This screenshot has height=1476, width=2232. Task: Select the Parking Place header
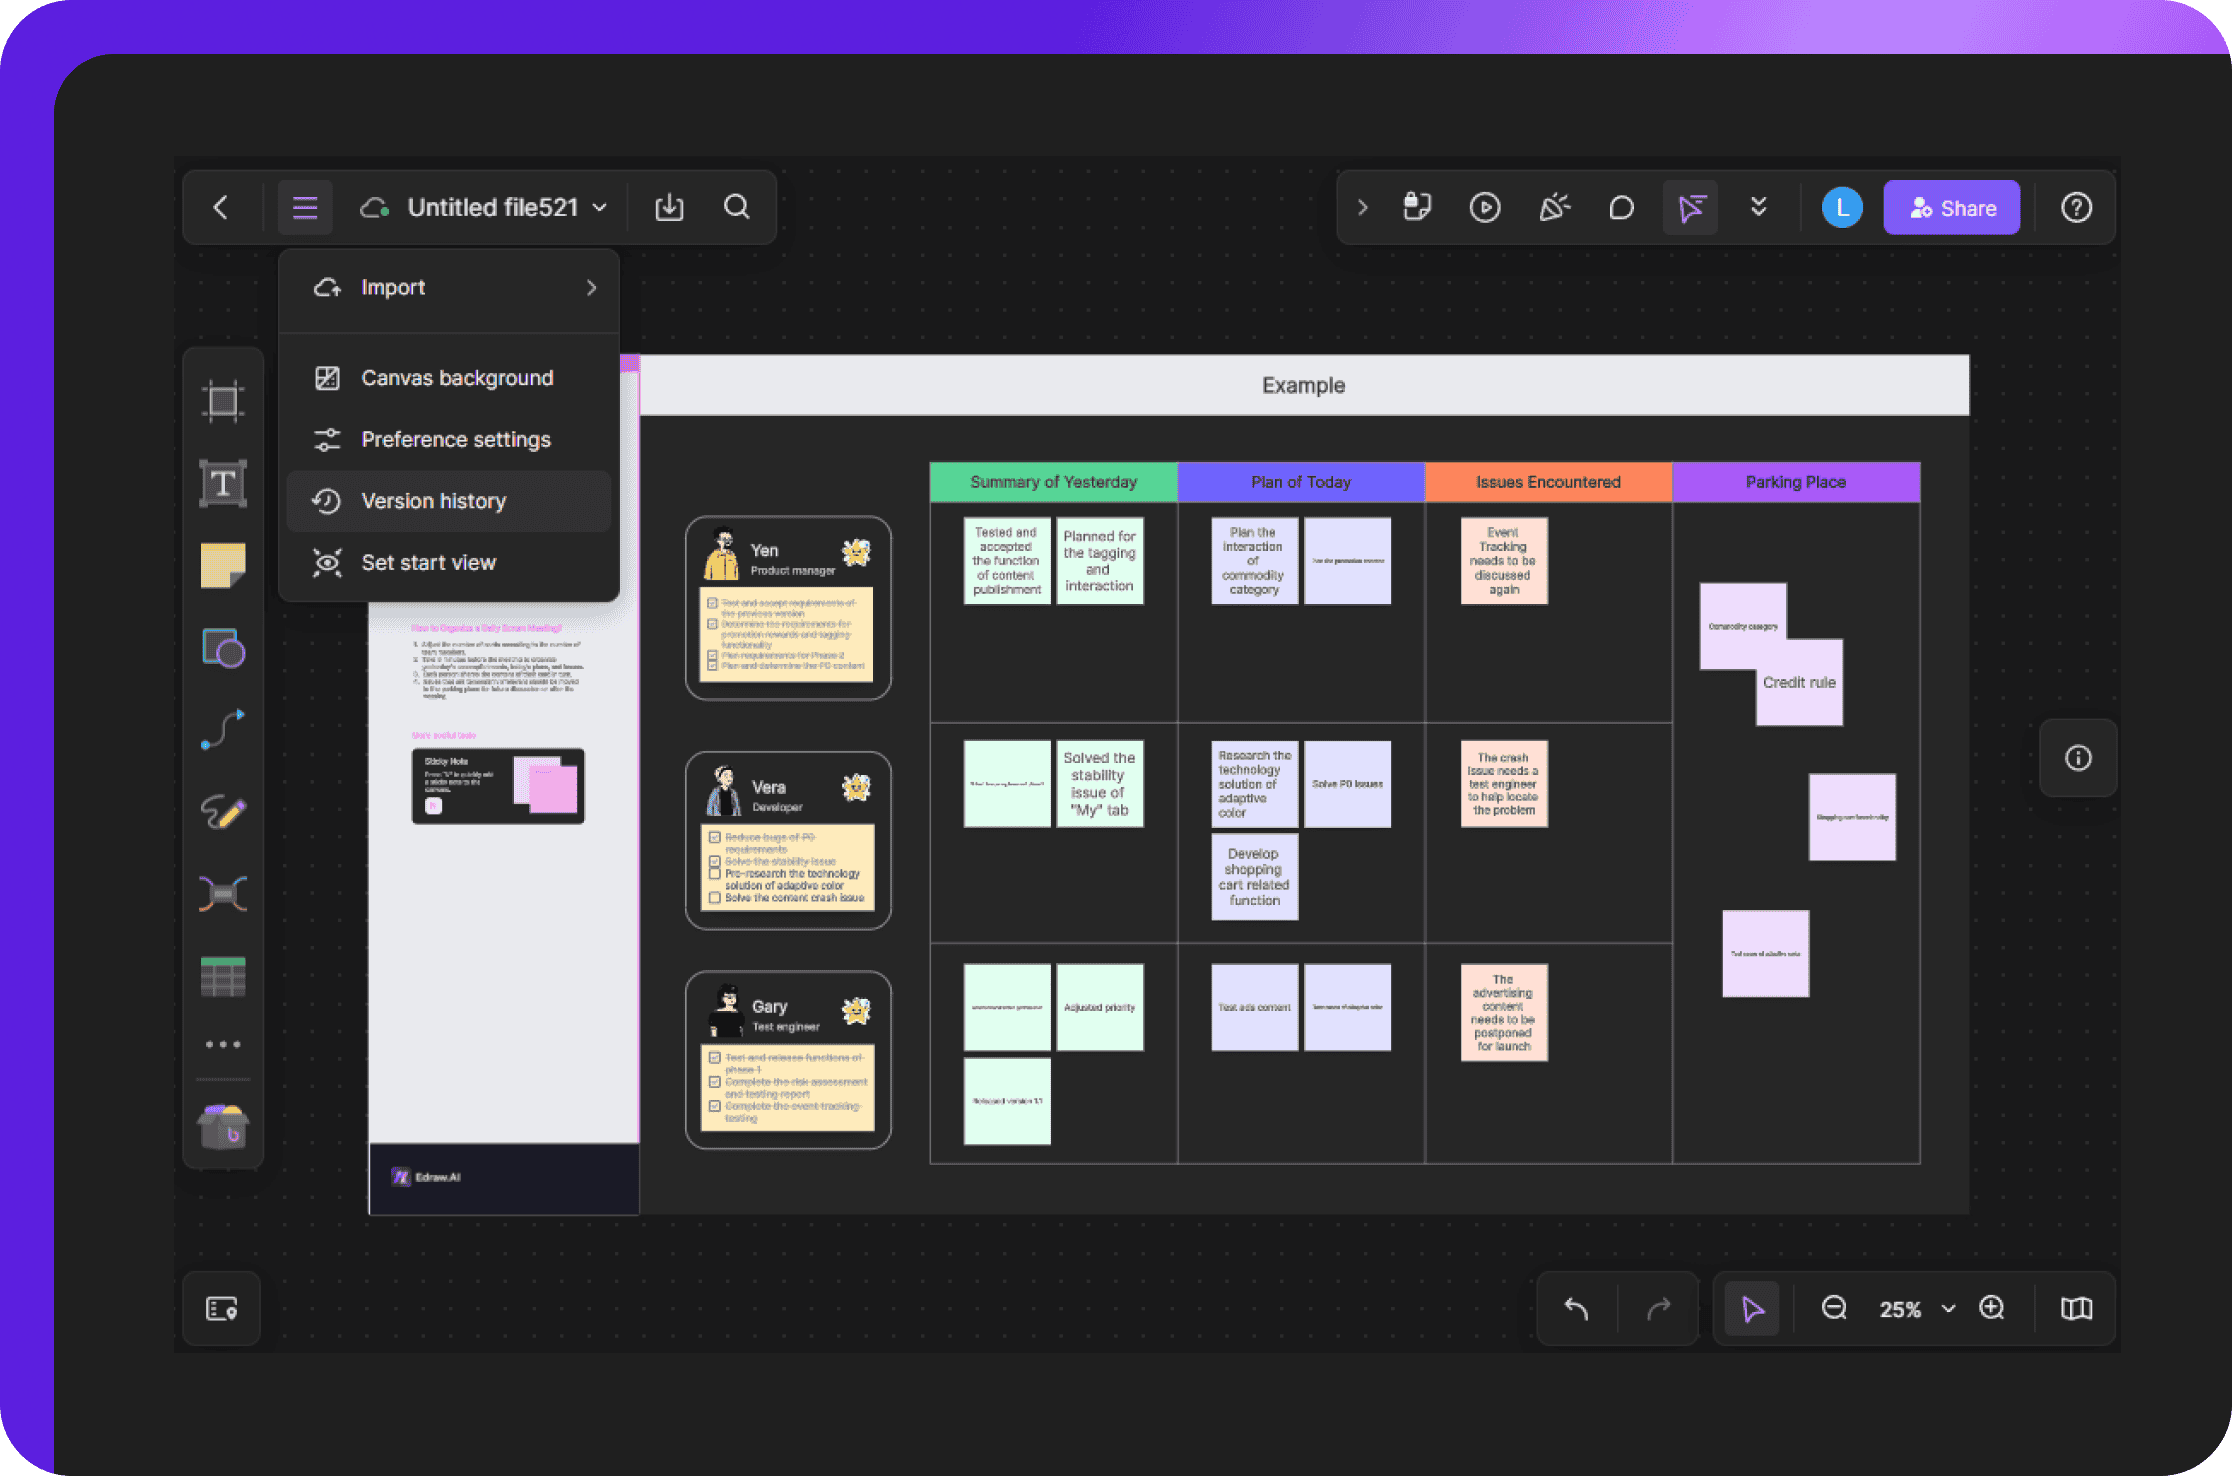pyautogui.click(x=1796, y=482)
